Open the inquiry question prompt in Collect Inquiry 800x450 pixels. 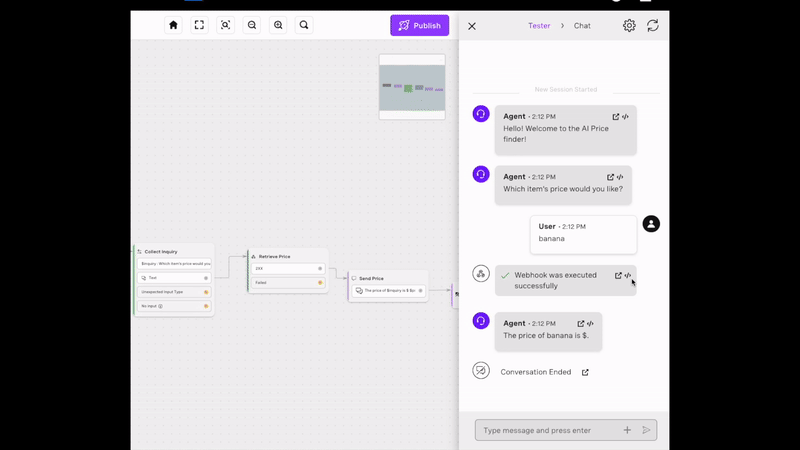tap(174, 264)
